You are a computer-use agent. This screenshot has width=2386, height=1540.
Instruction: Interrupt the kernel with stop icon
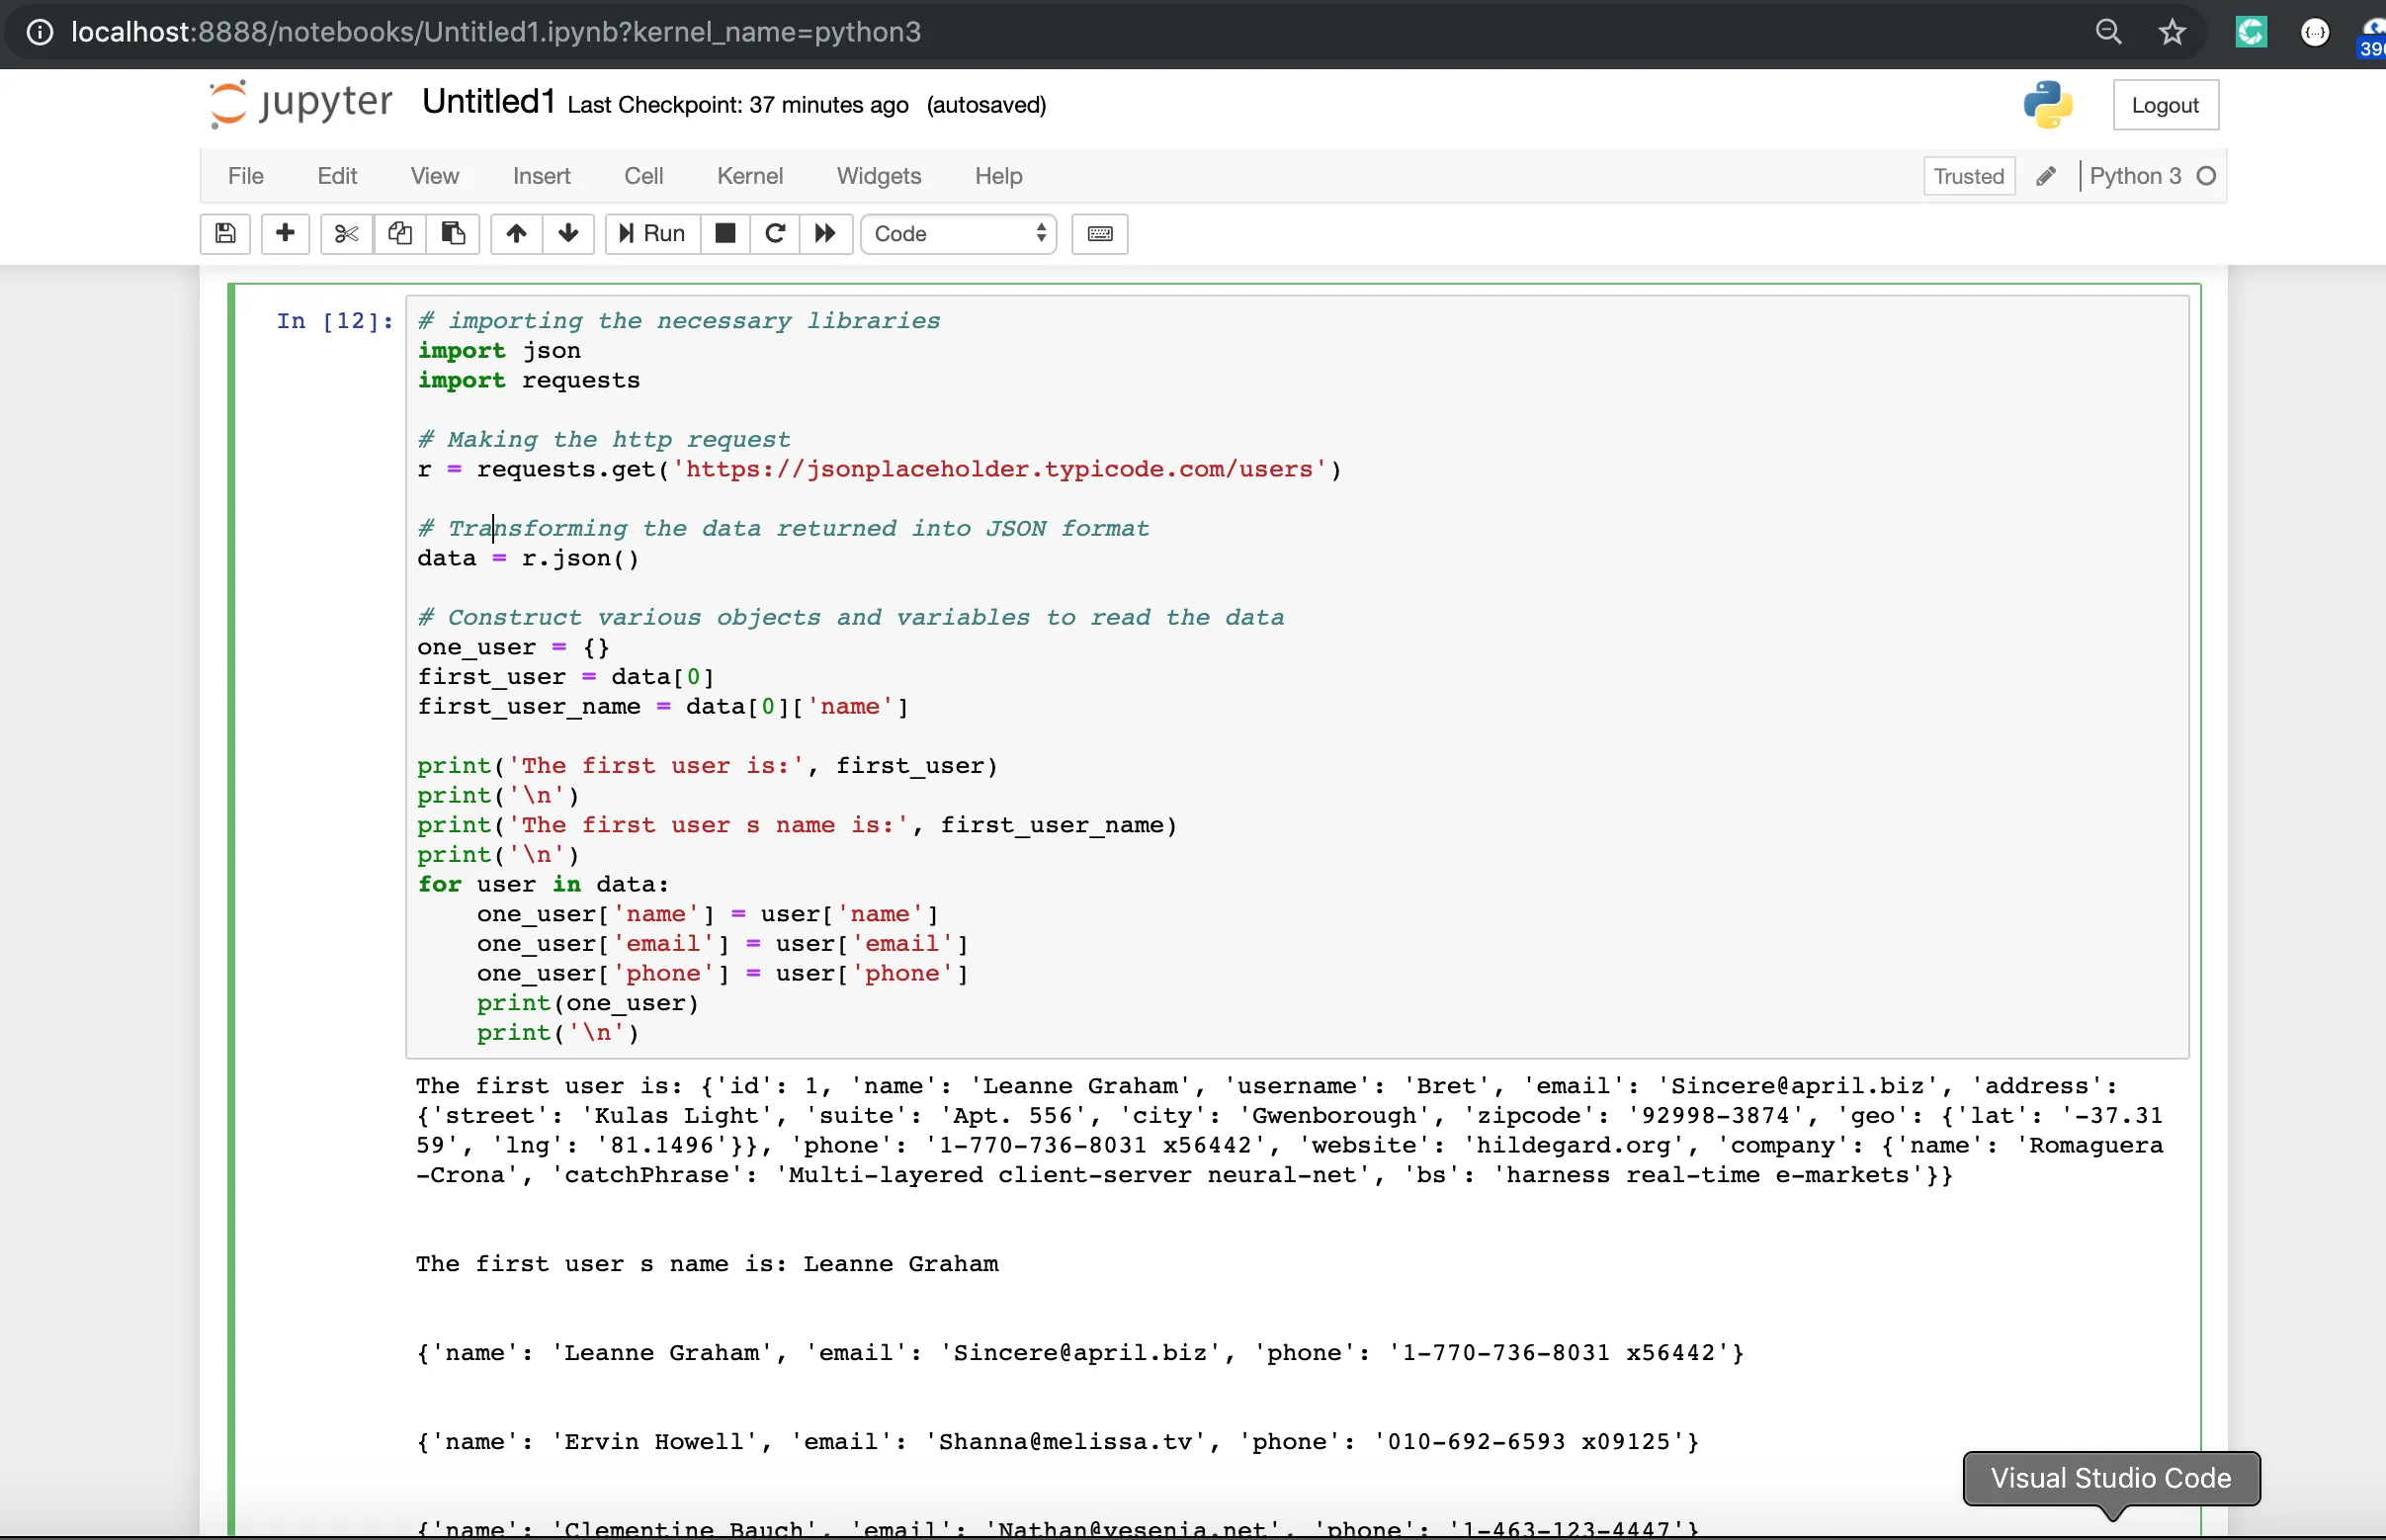pyautogui.click(x=725, y=233)
